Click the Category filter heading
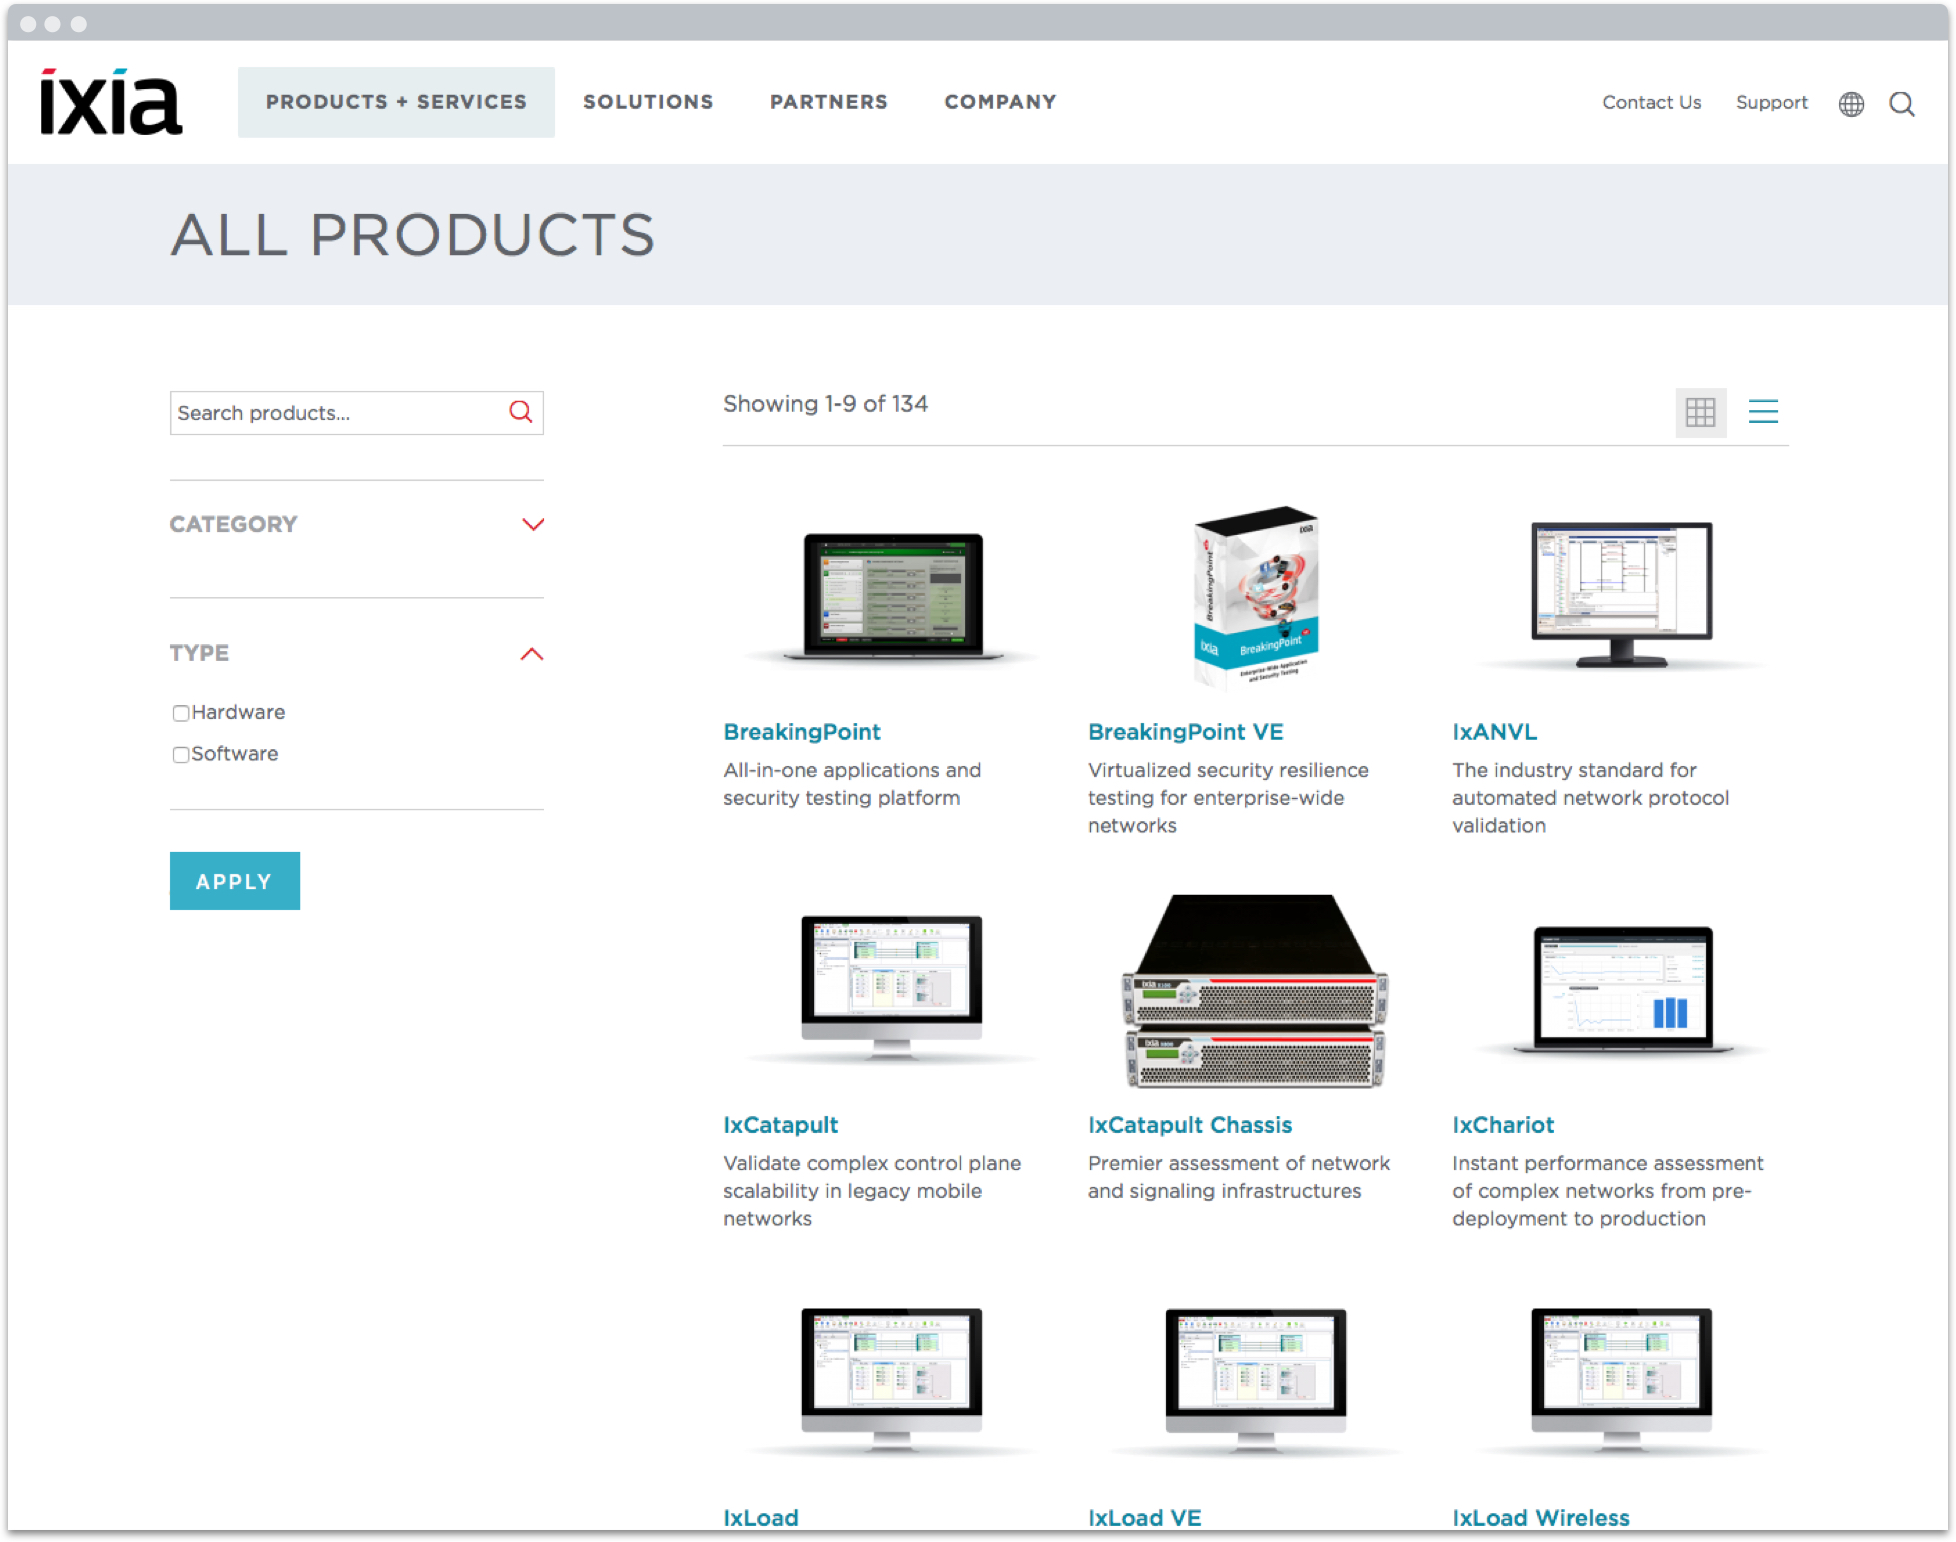 pos(233,524)
